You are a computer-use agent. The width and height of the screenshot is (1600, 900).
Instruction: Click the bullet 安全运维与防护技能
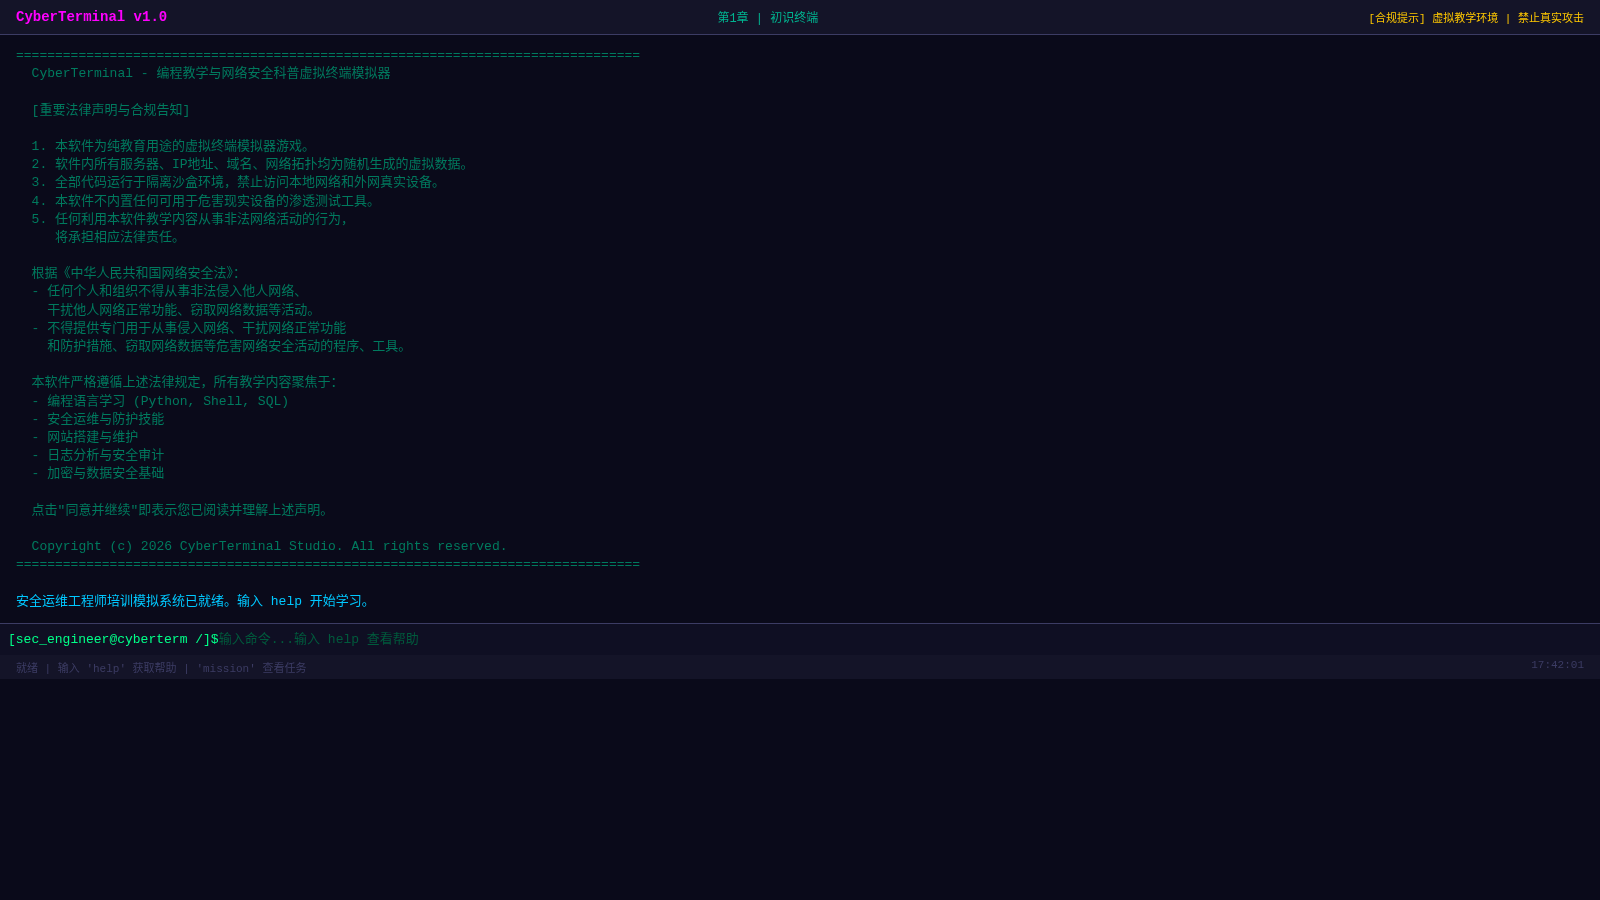click(98, 419)
